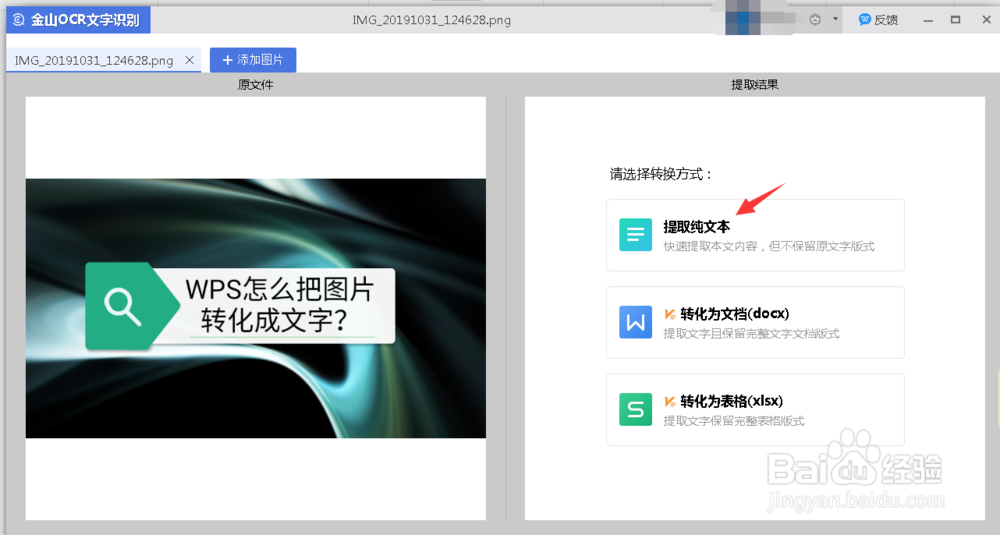This screenshot has height=535, width=1000.
Task: Choose 转化为表格(xlsx) option
Action: 755,410
